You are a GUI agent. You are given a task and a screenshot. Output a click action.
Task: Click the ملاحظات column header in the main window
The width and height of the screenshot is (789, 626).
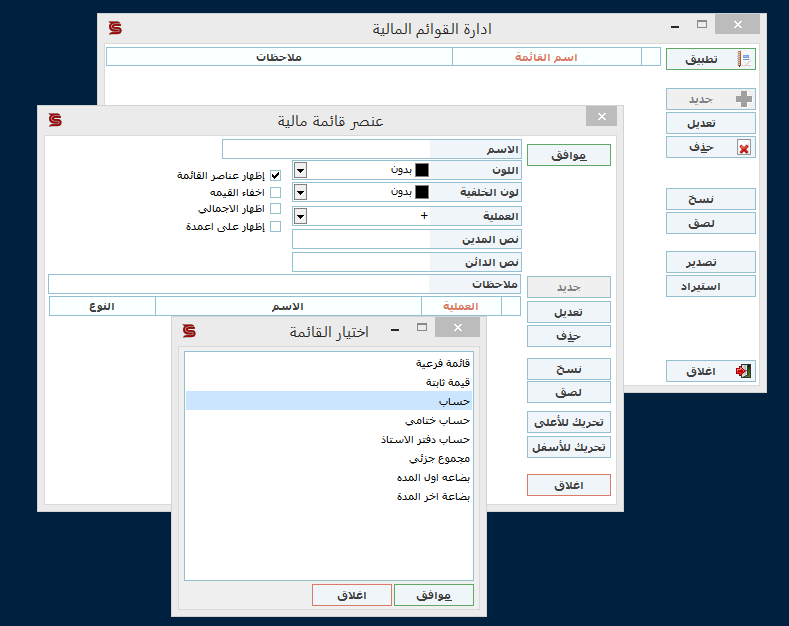coord(279,57)
